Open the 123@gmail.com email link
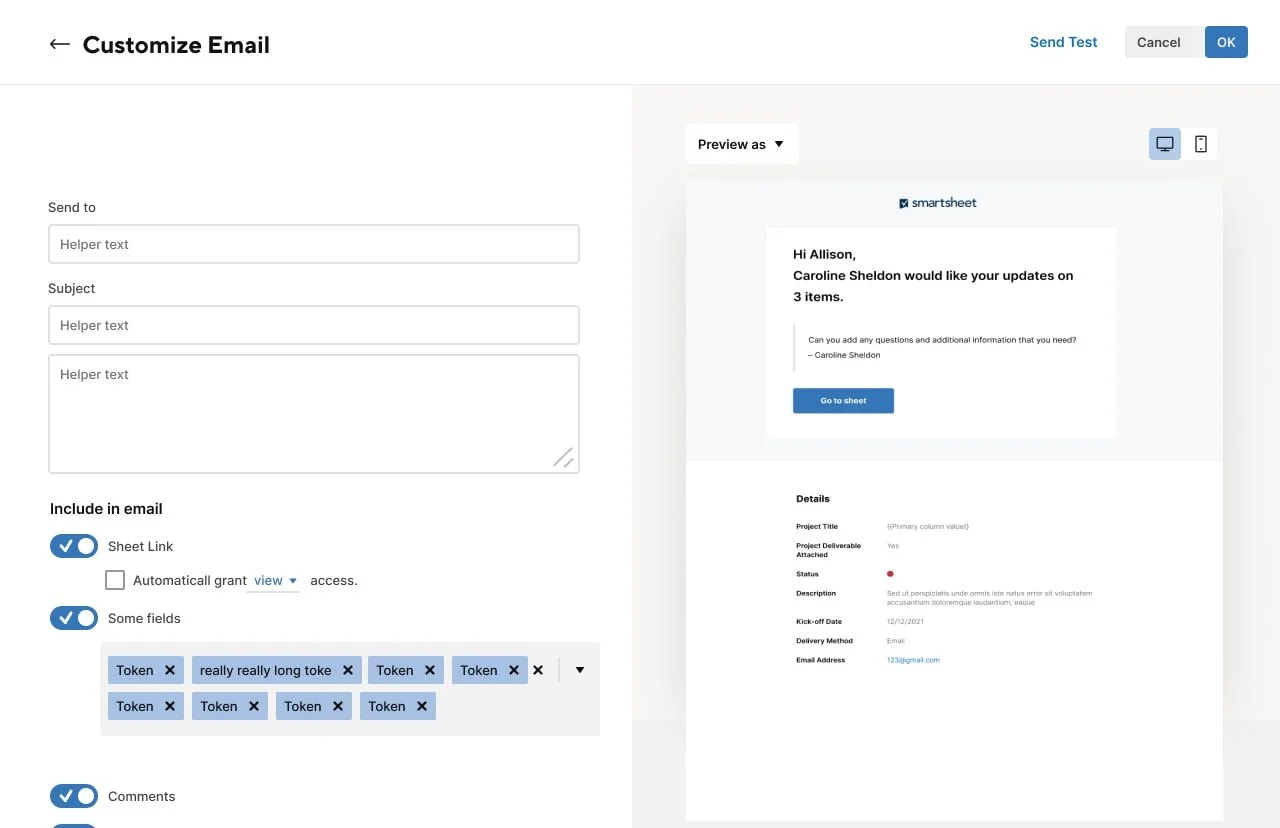This screenshot has width=1280, height=828. point(913,660)
